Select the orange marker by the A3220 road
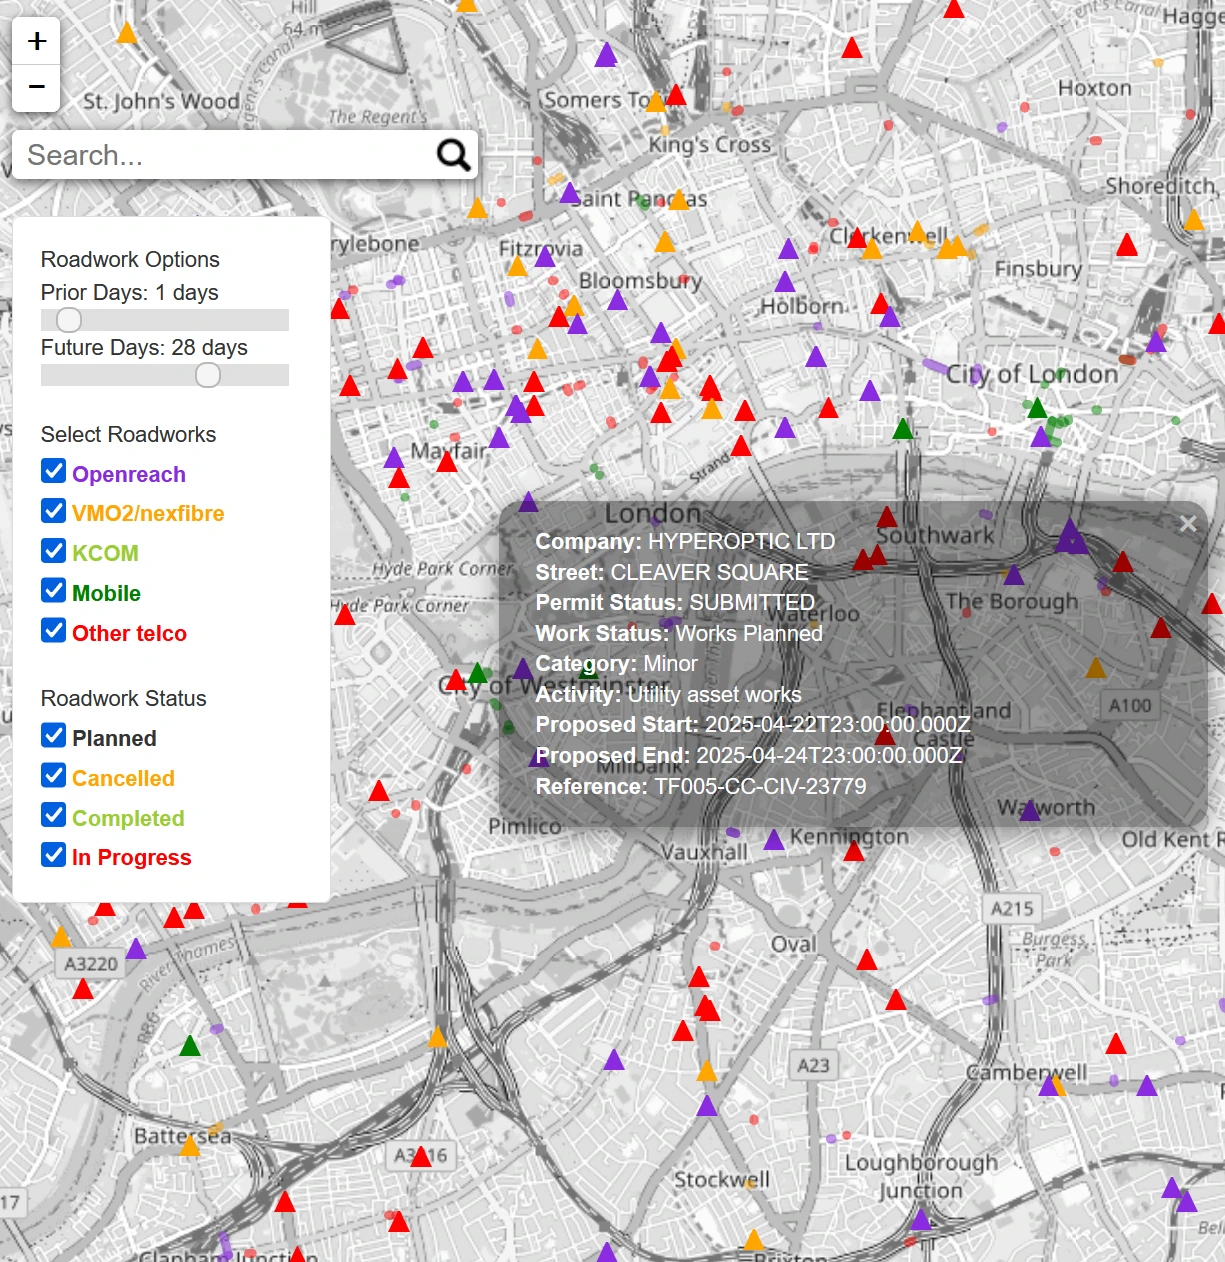This screenshot has width=1225, height=1262. [62, 938]
